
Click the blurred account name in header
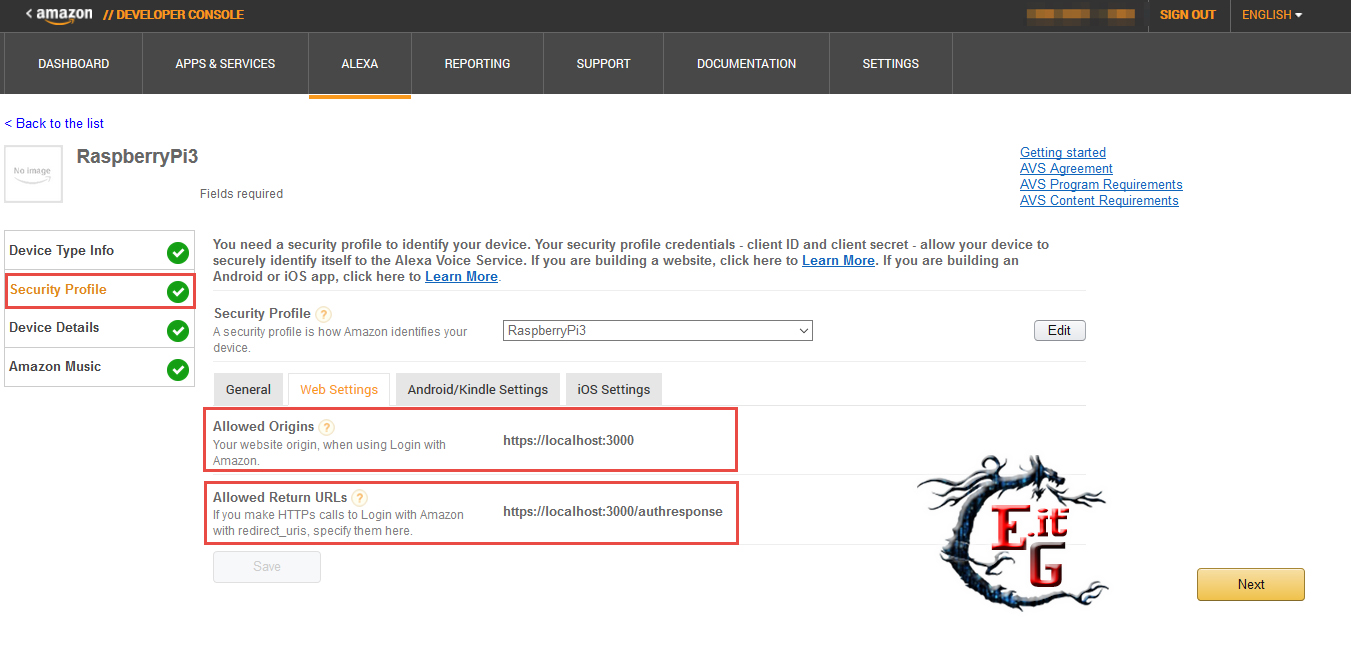tap(1083, 15)
